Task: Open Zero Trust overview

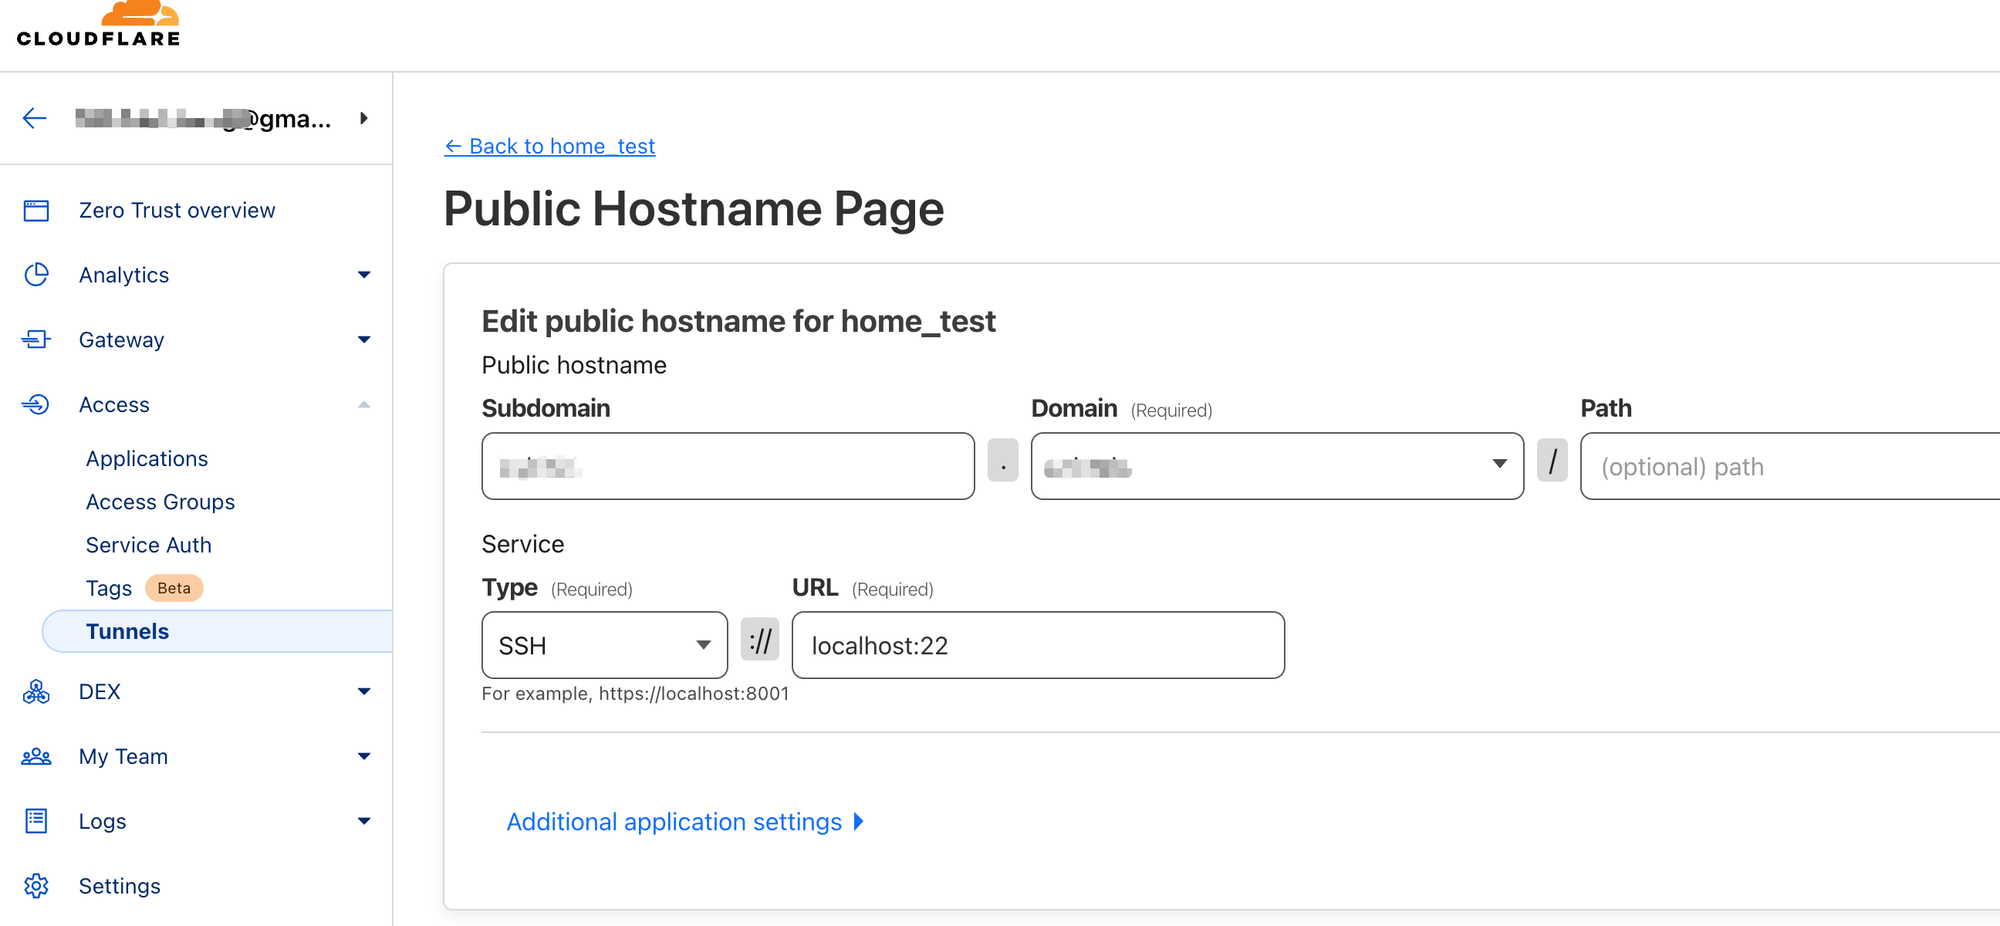Action: coord(177,210)
